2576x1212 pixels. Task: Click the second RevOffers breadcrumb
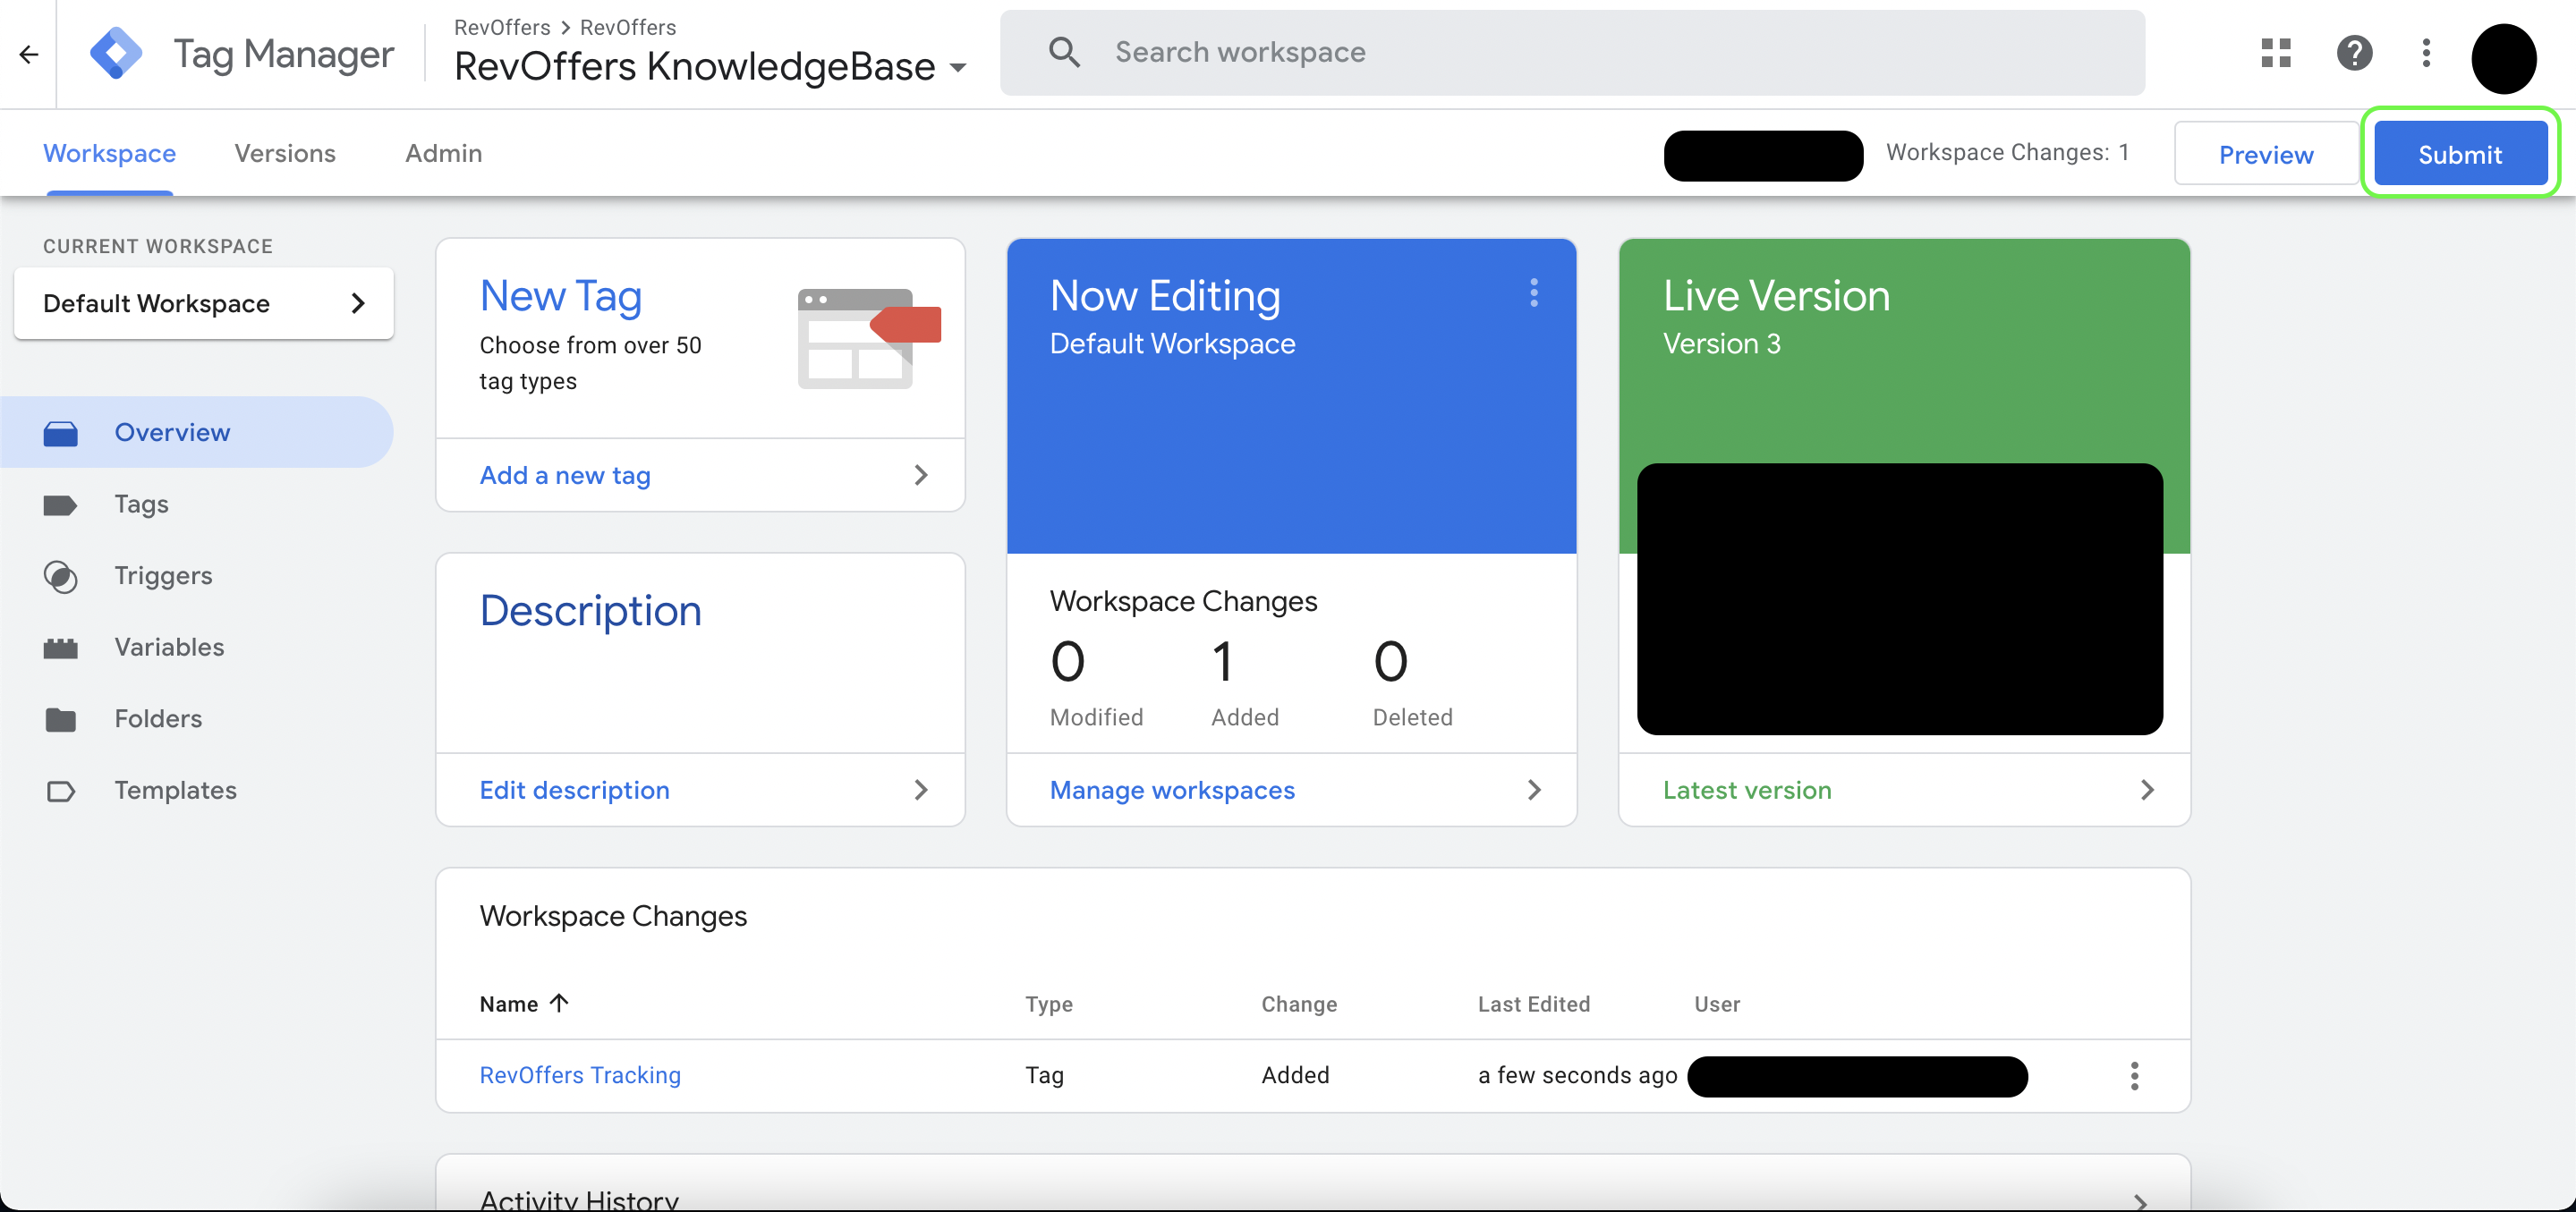(x=628, y=27)
